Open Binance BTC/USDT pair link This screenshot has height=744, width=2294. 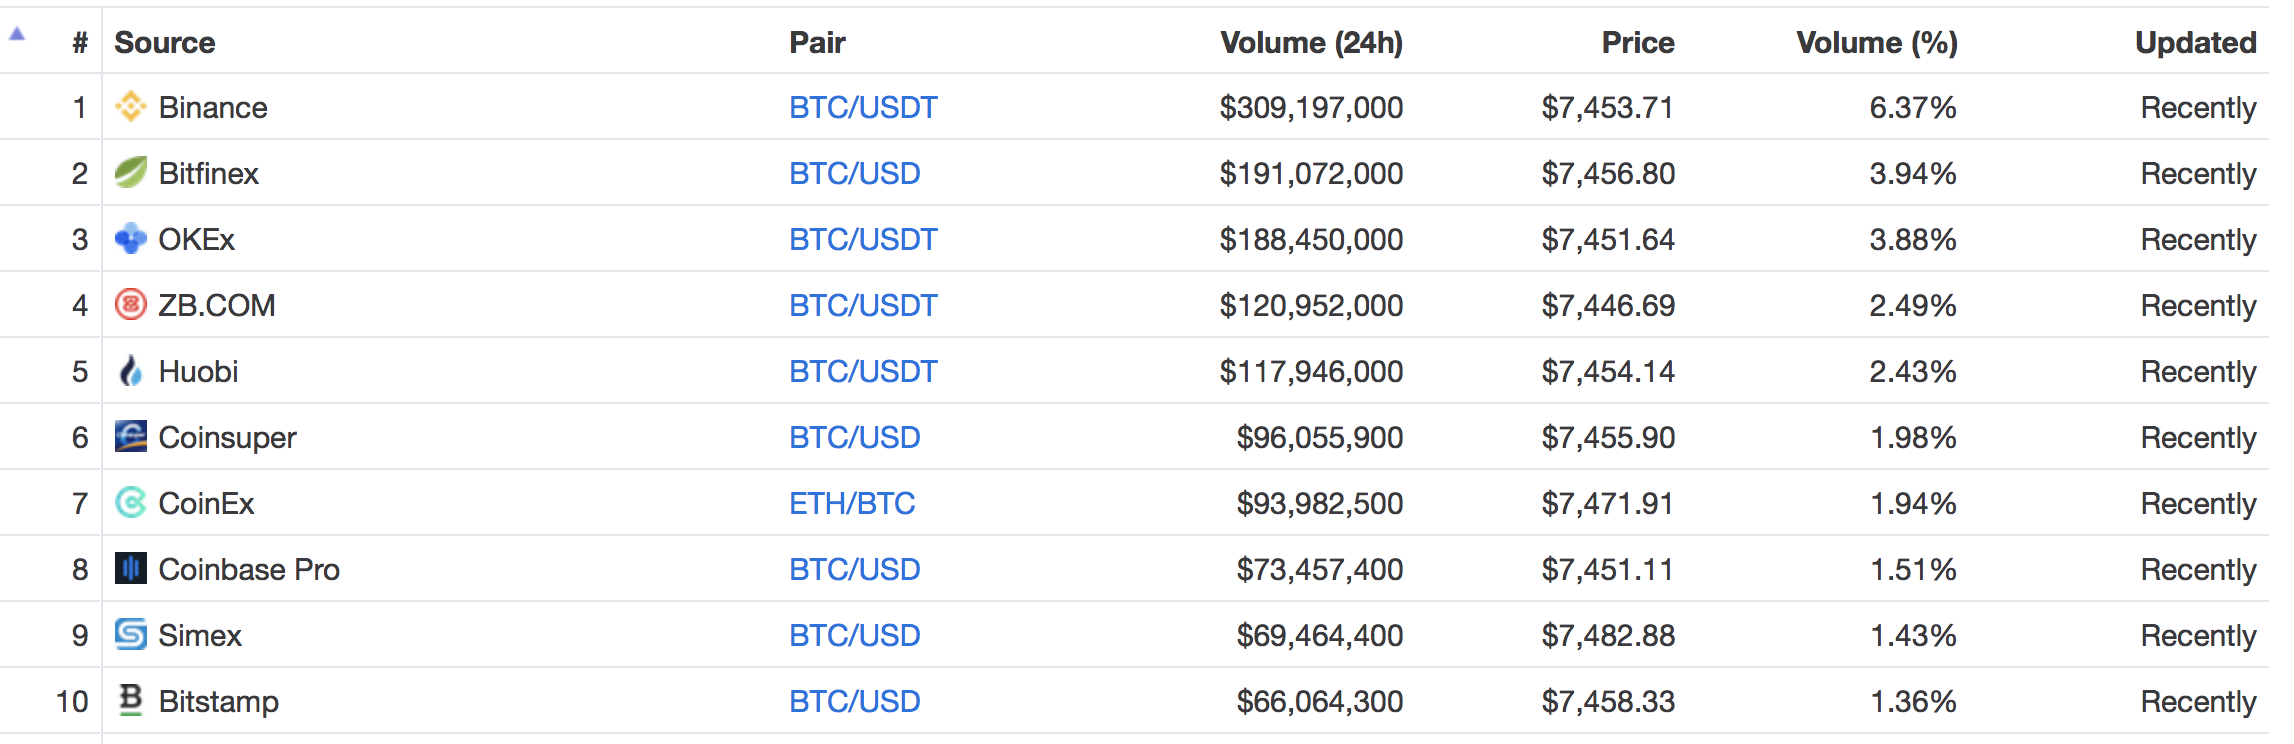click(x=863, y=107)
